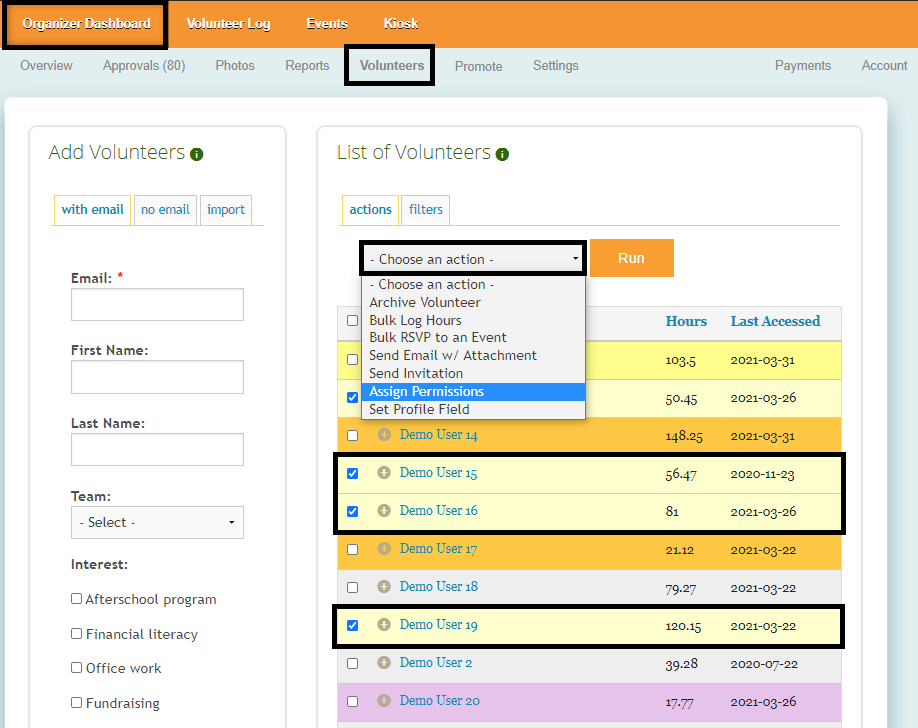Switch to the filters tab
Image resolution: width=918 pixels, height=728 pixels.
(426, 210)
